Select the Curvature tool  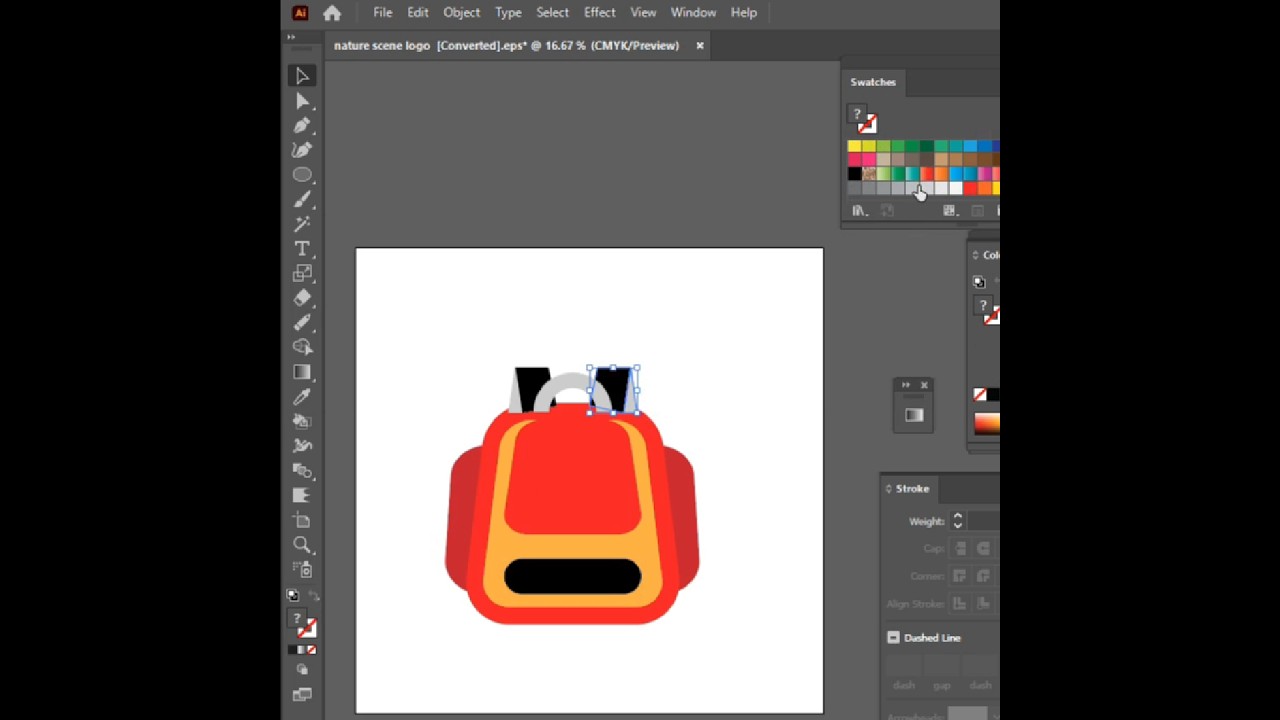pyautogui.click(x=302, y=150)
